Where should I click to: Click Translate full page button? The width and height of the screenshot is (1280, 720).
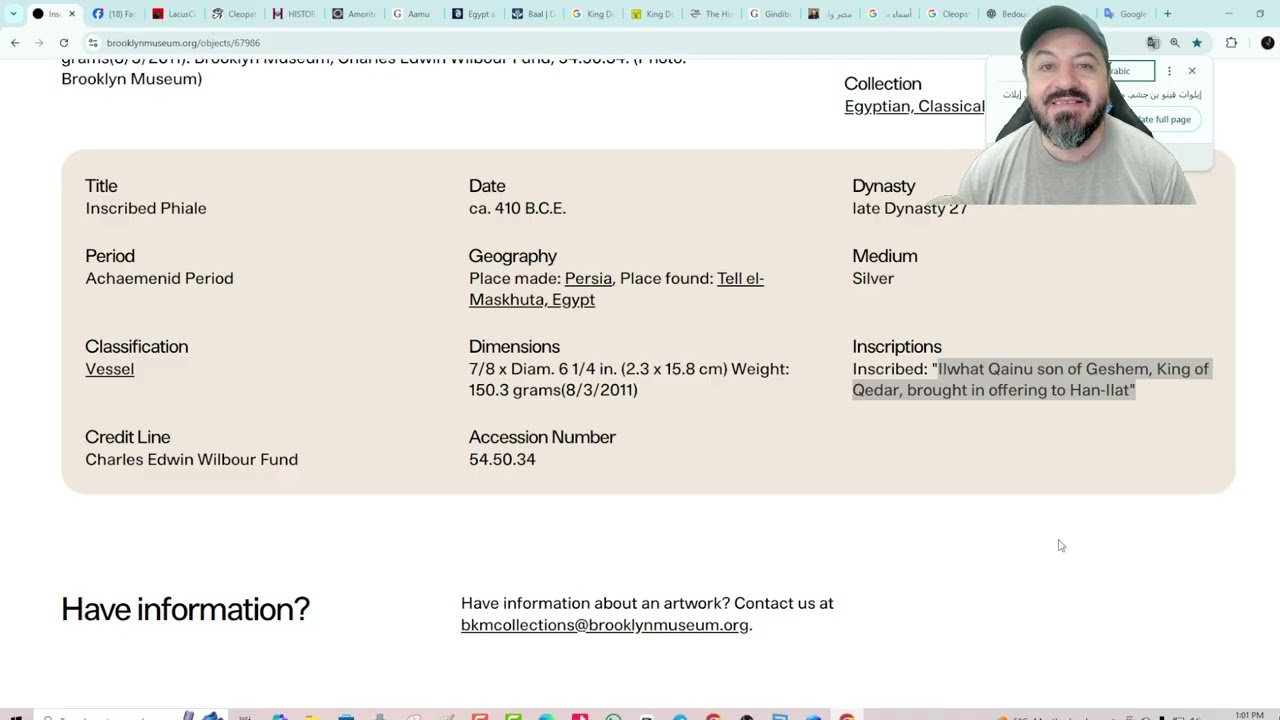(x=1160, y=119)
